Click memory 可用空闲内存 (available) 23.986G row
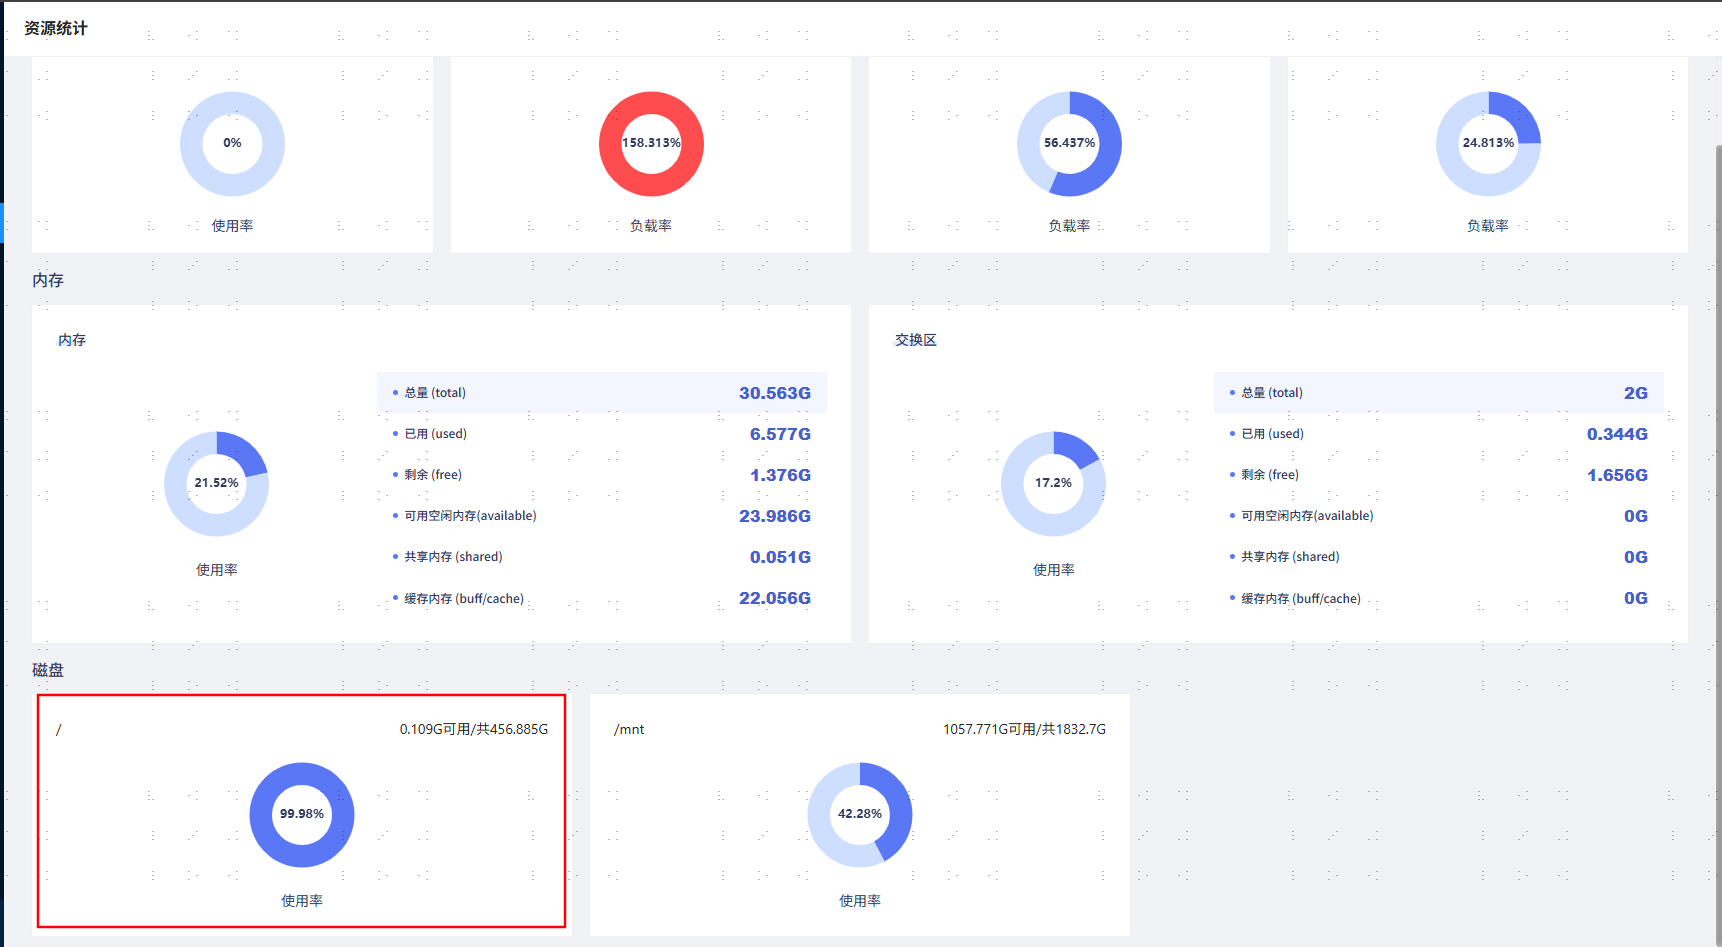Image resolution: width=1722 pixels, height=947 pixels. 602,516
